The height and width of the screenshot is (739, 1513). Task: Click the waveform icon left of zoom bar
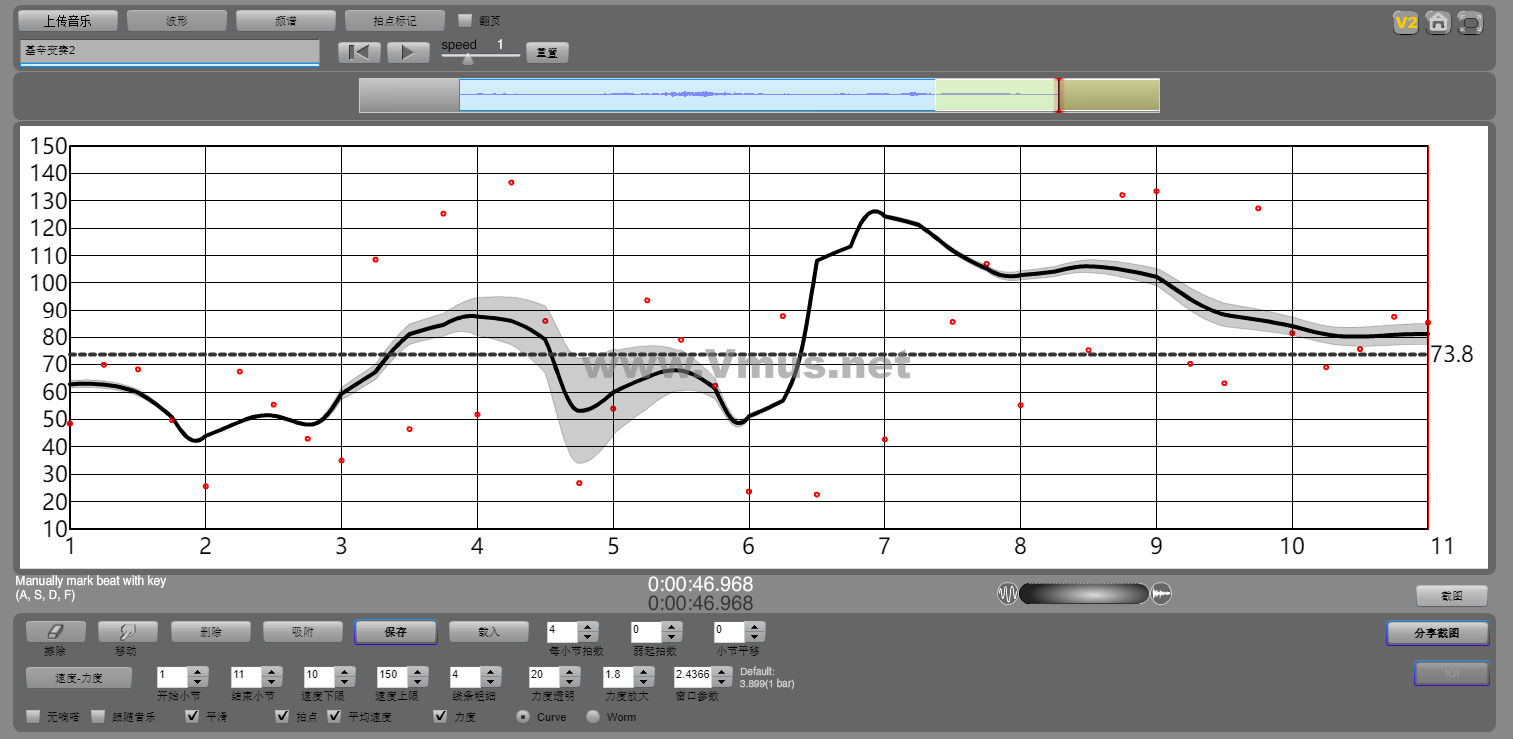point(1007,594)
